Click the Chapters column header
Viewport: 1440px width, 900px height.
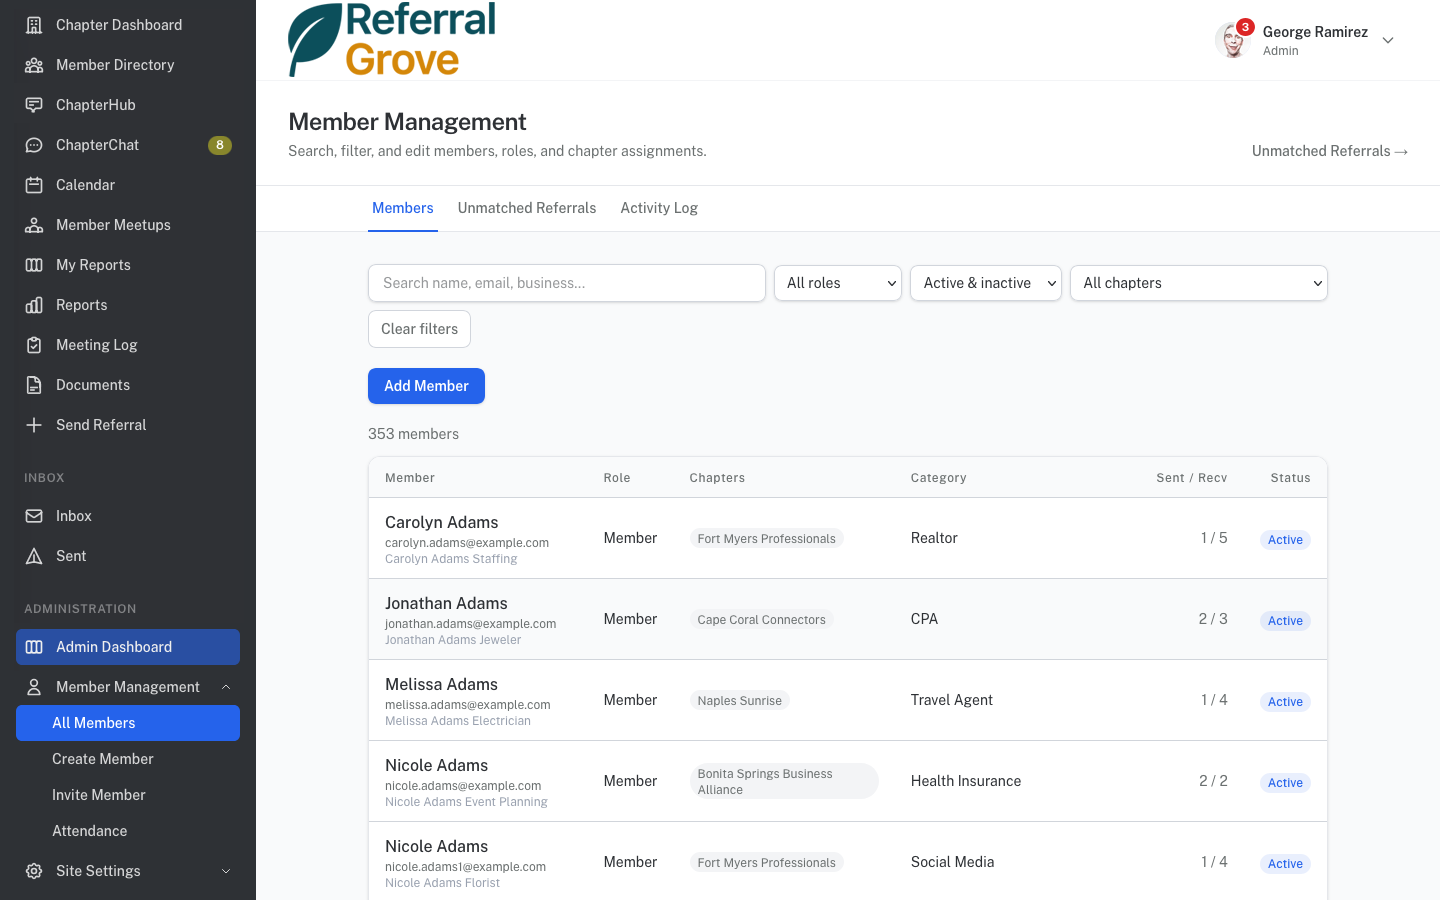pos(717,478)
